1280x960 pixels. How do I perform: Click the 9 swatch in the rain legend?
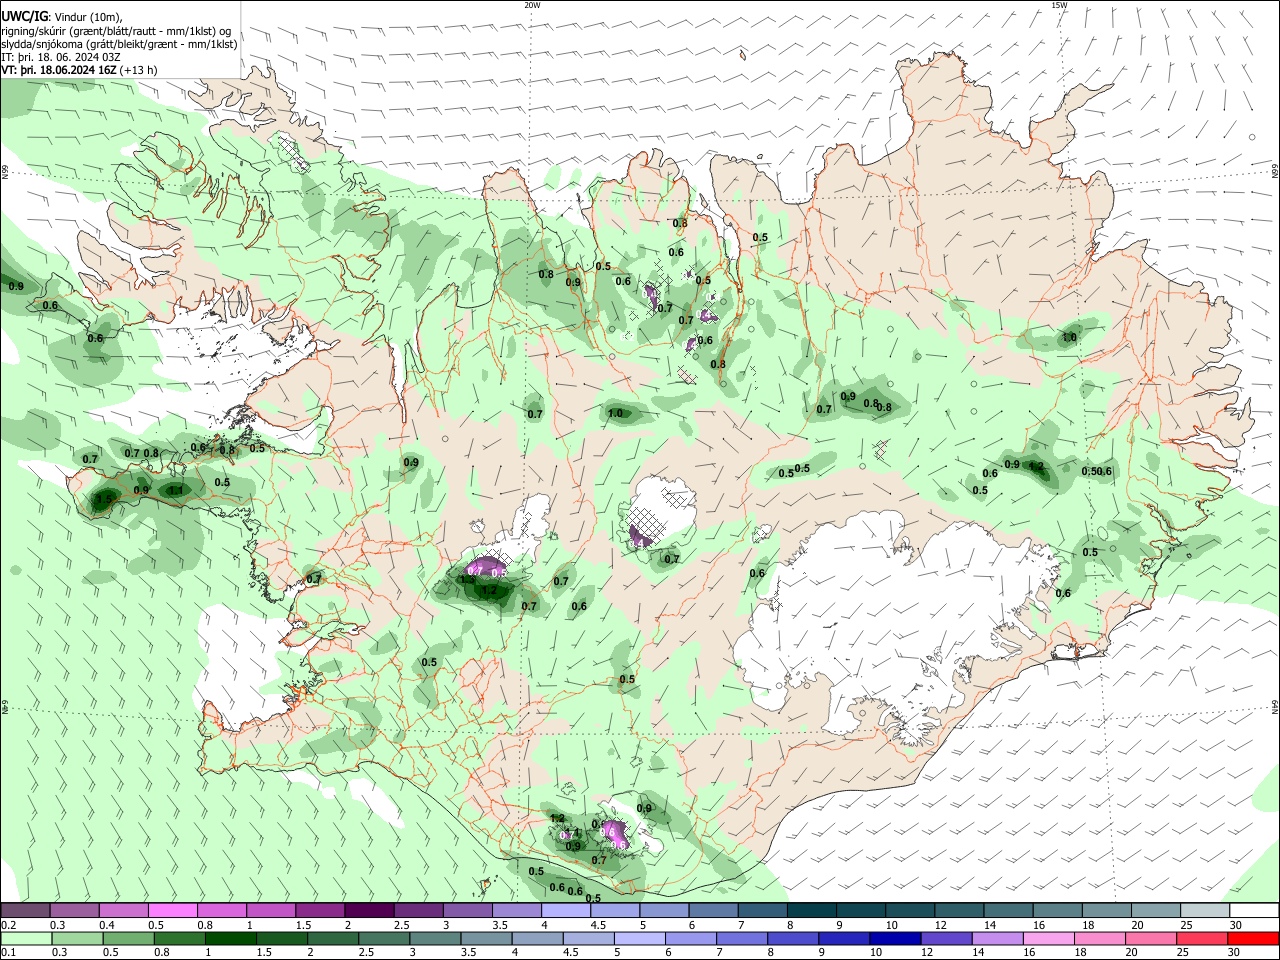(845, 939)
